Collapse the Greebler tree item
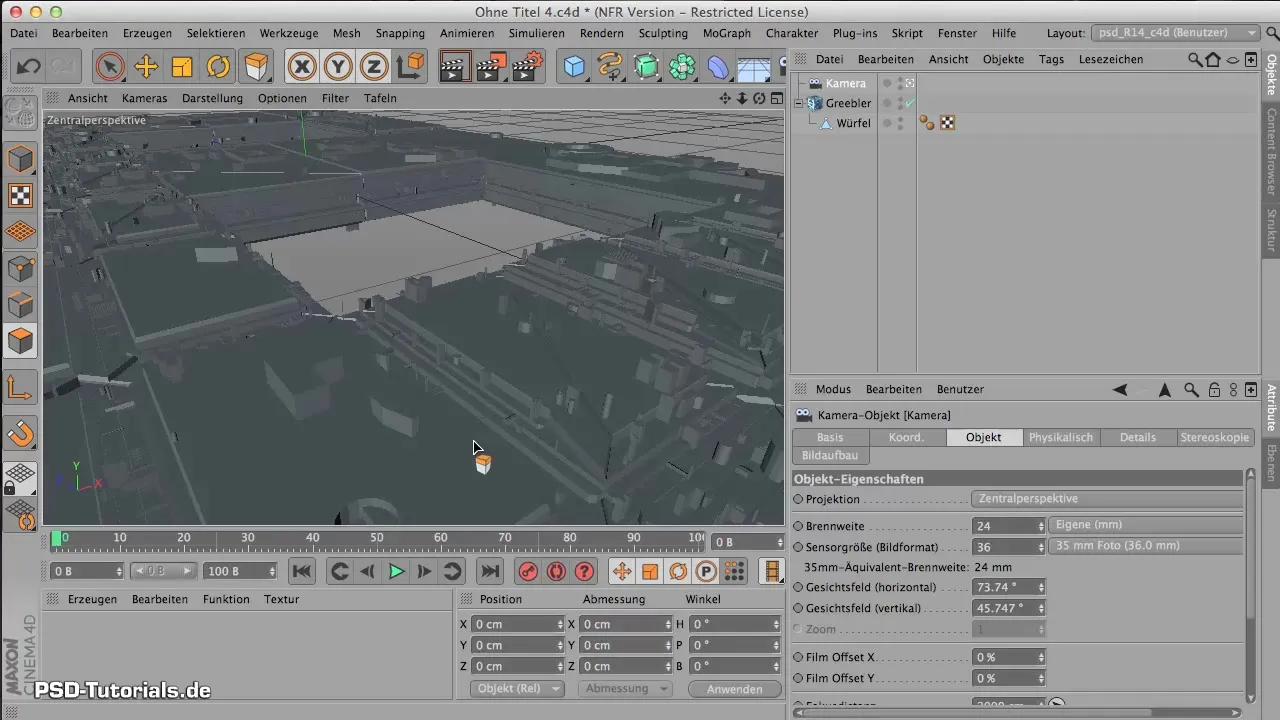 click(799, 103)
